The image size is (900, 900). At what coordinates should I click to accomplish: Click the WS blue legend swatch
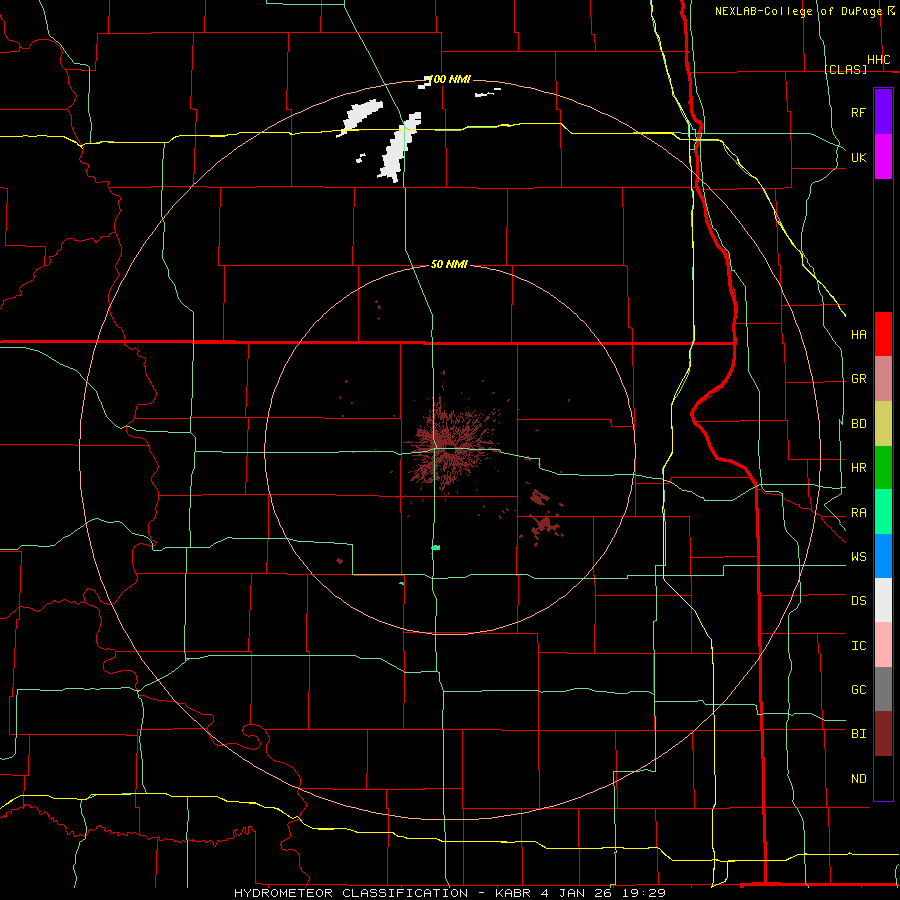(x=883, y=556)
